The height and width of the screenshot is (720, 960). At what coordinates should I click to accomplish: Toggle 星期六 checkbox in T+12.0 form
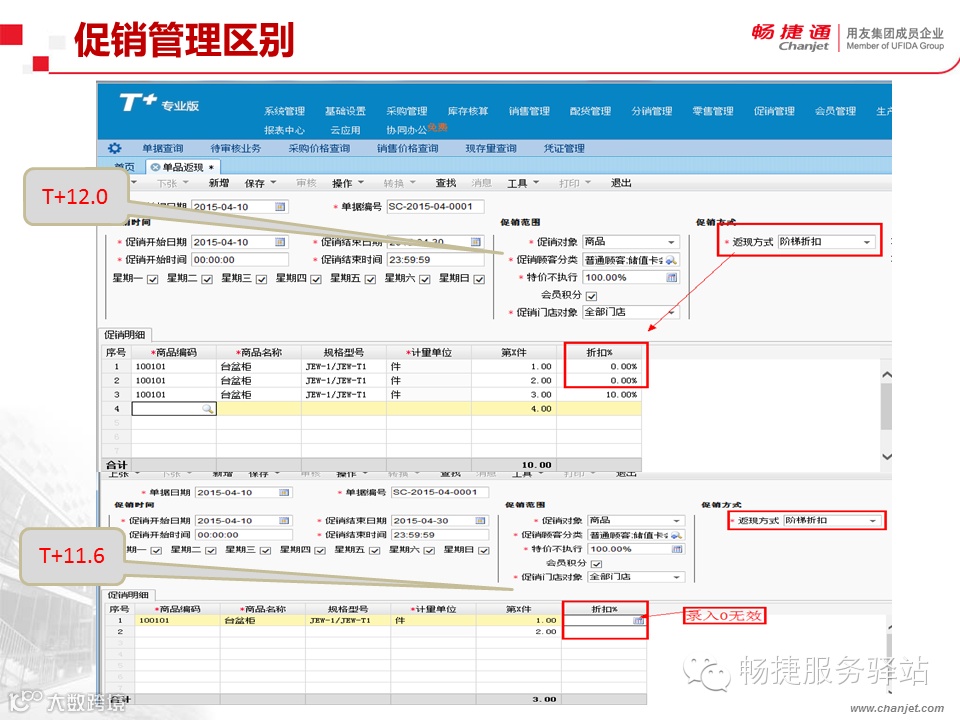pyautogui.click(x=425, y=279)
